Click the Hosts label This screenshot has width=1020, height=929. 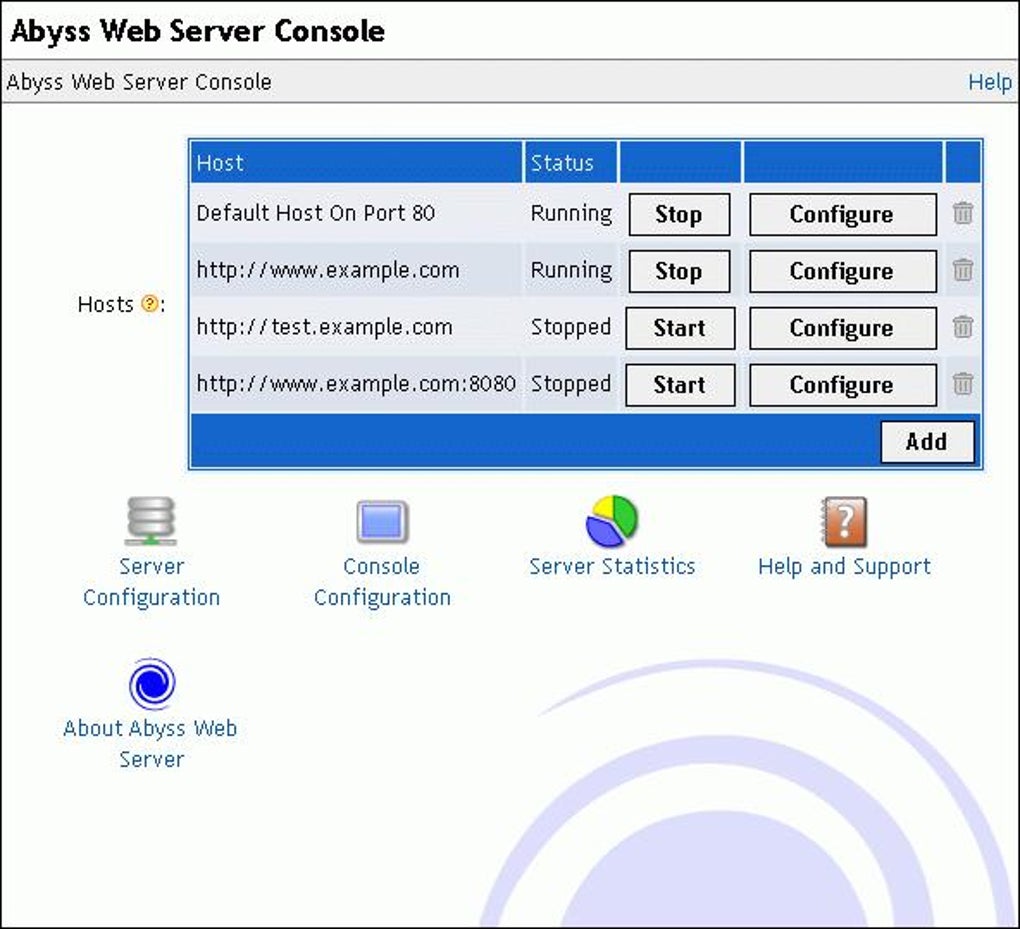(105, 304)
